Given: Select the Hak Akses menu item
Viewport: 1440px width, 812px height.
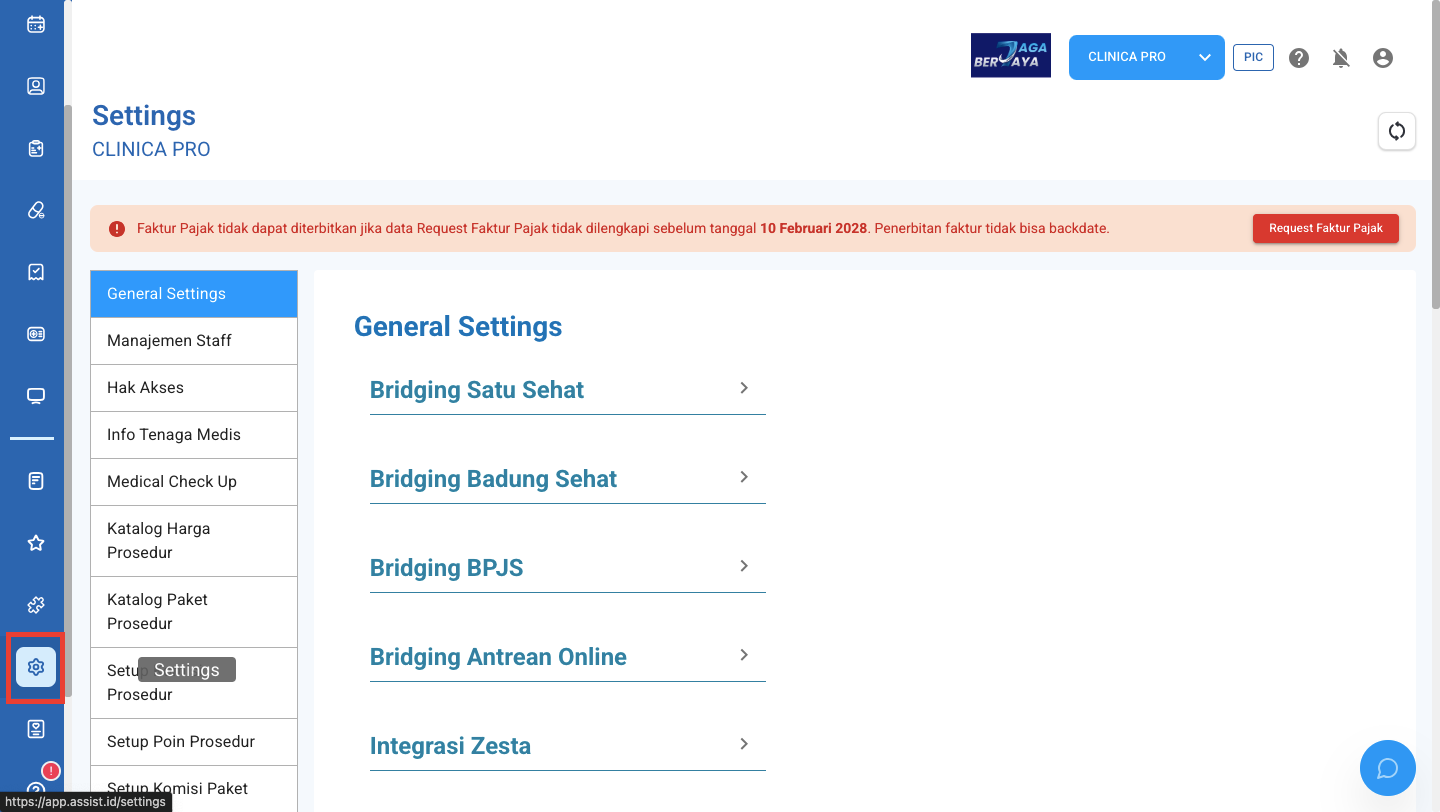Looking at the screenshot, I should click(194, 388).
